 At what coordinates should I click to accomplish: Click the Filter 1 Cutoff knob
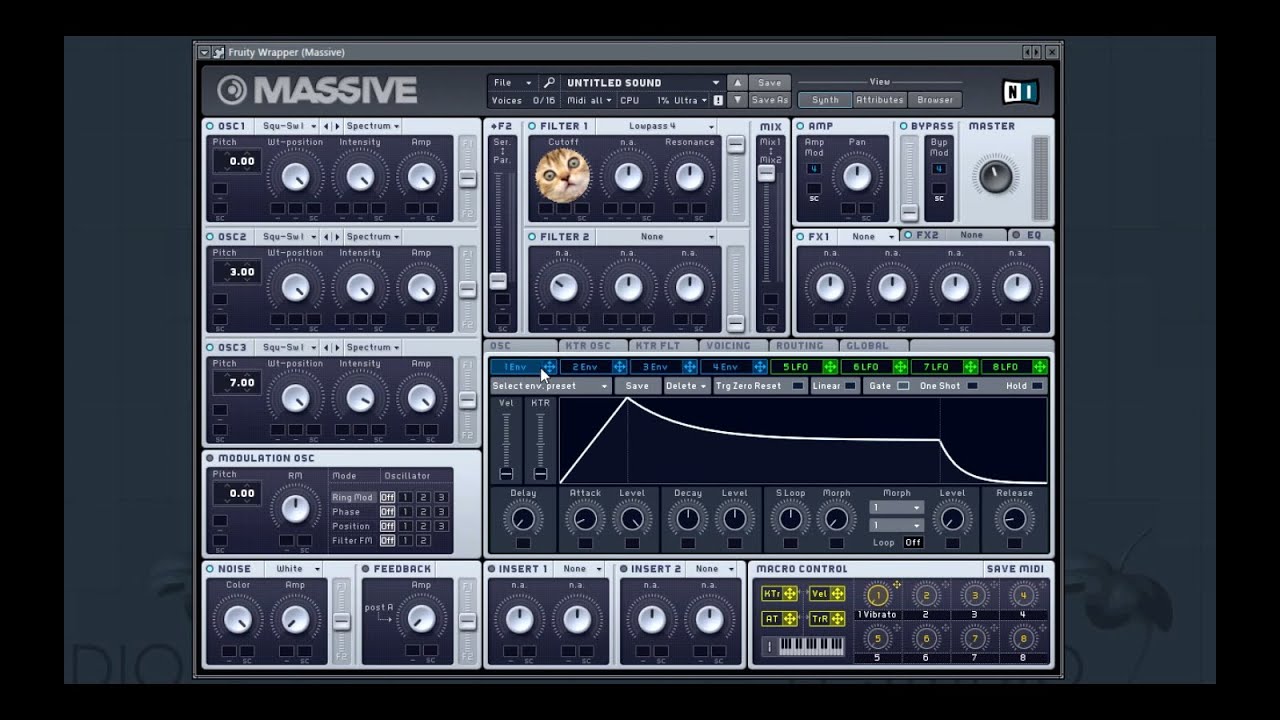(x=562, y=176)
